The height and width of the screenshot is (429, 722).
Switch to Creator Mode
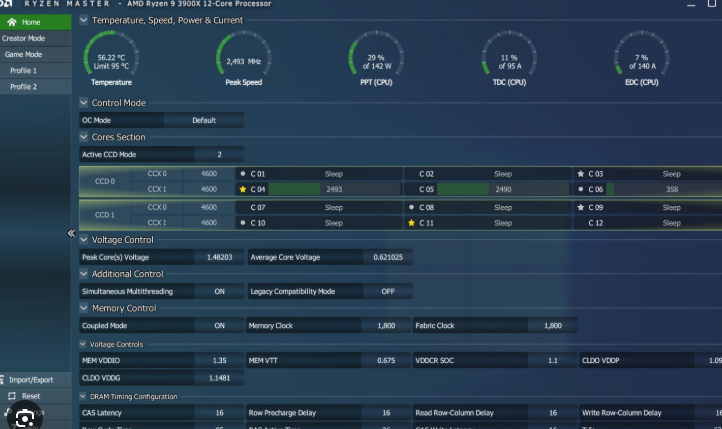[35, 39]
